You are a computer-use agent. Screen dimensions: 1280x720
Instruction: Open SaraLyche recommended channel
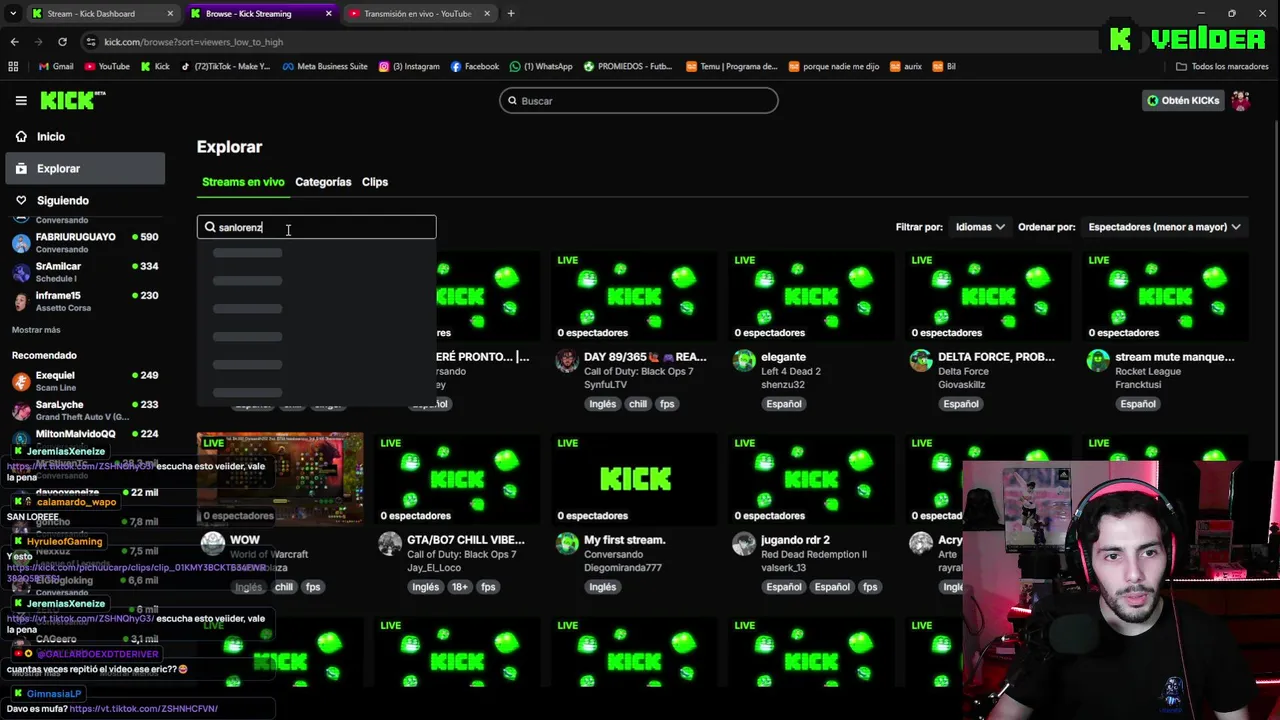(x=85, y=410)
